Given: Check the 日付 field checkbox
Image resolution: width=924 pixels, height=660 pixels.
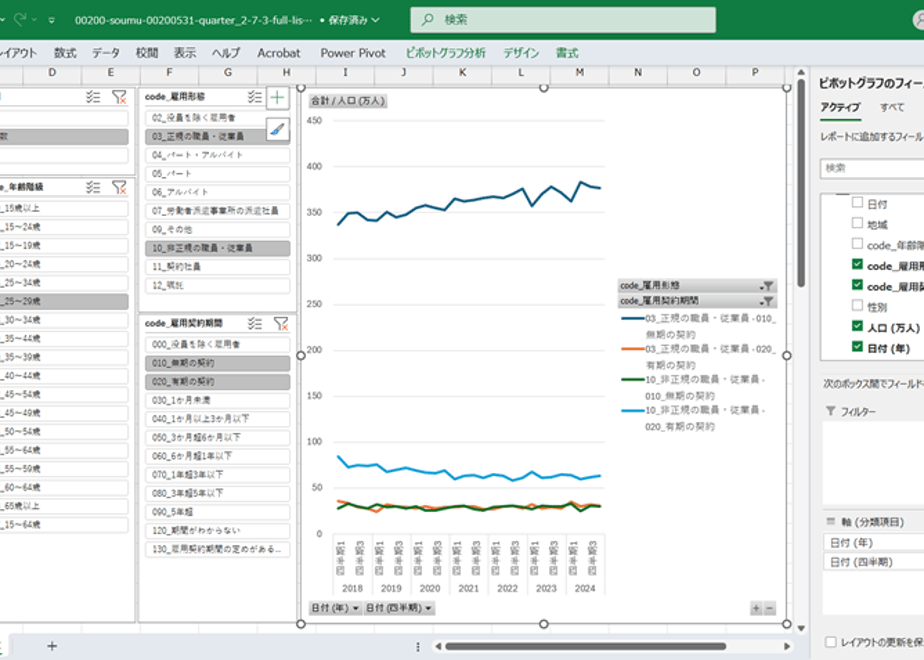Looking at the screenshot, I should click(857, 203).
